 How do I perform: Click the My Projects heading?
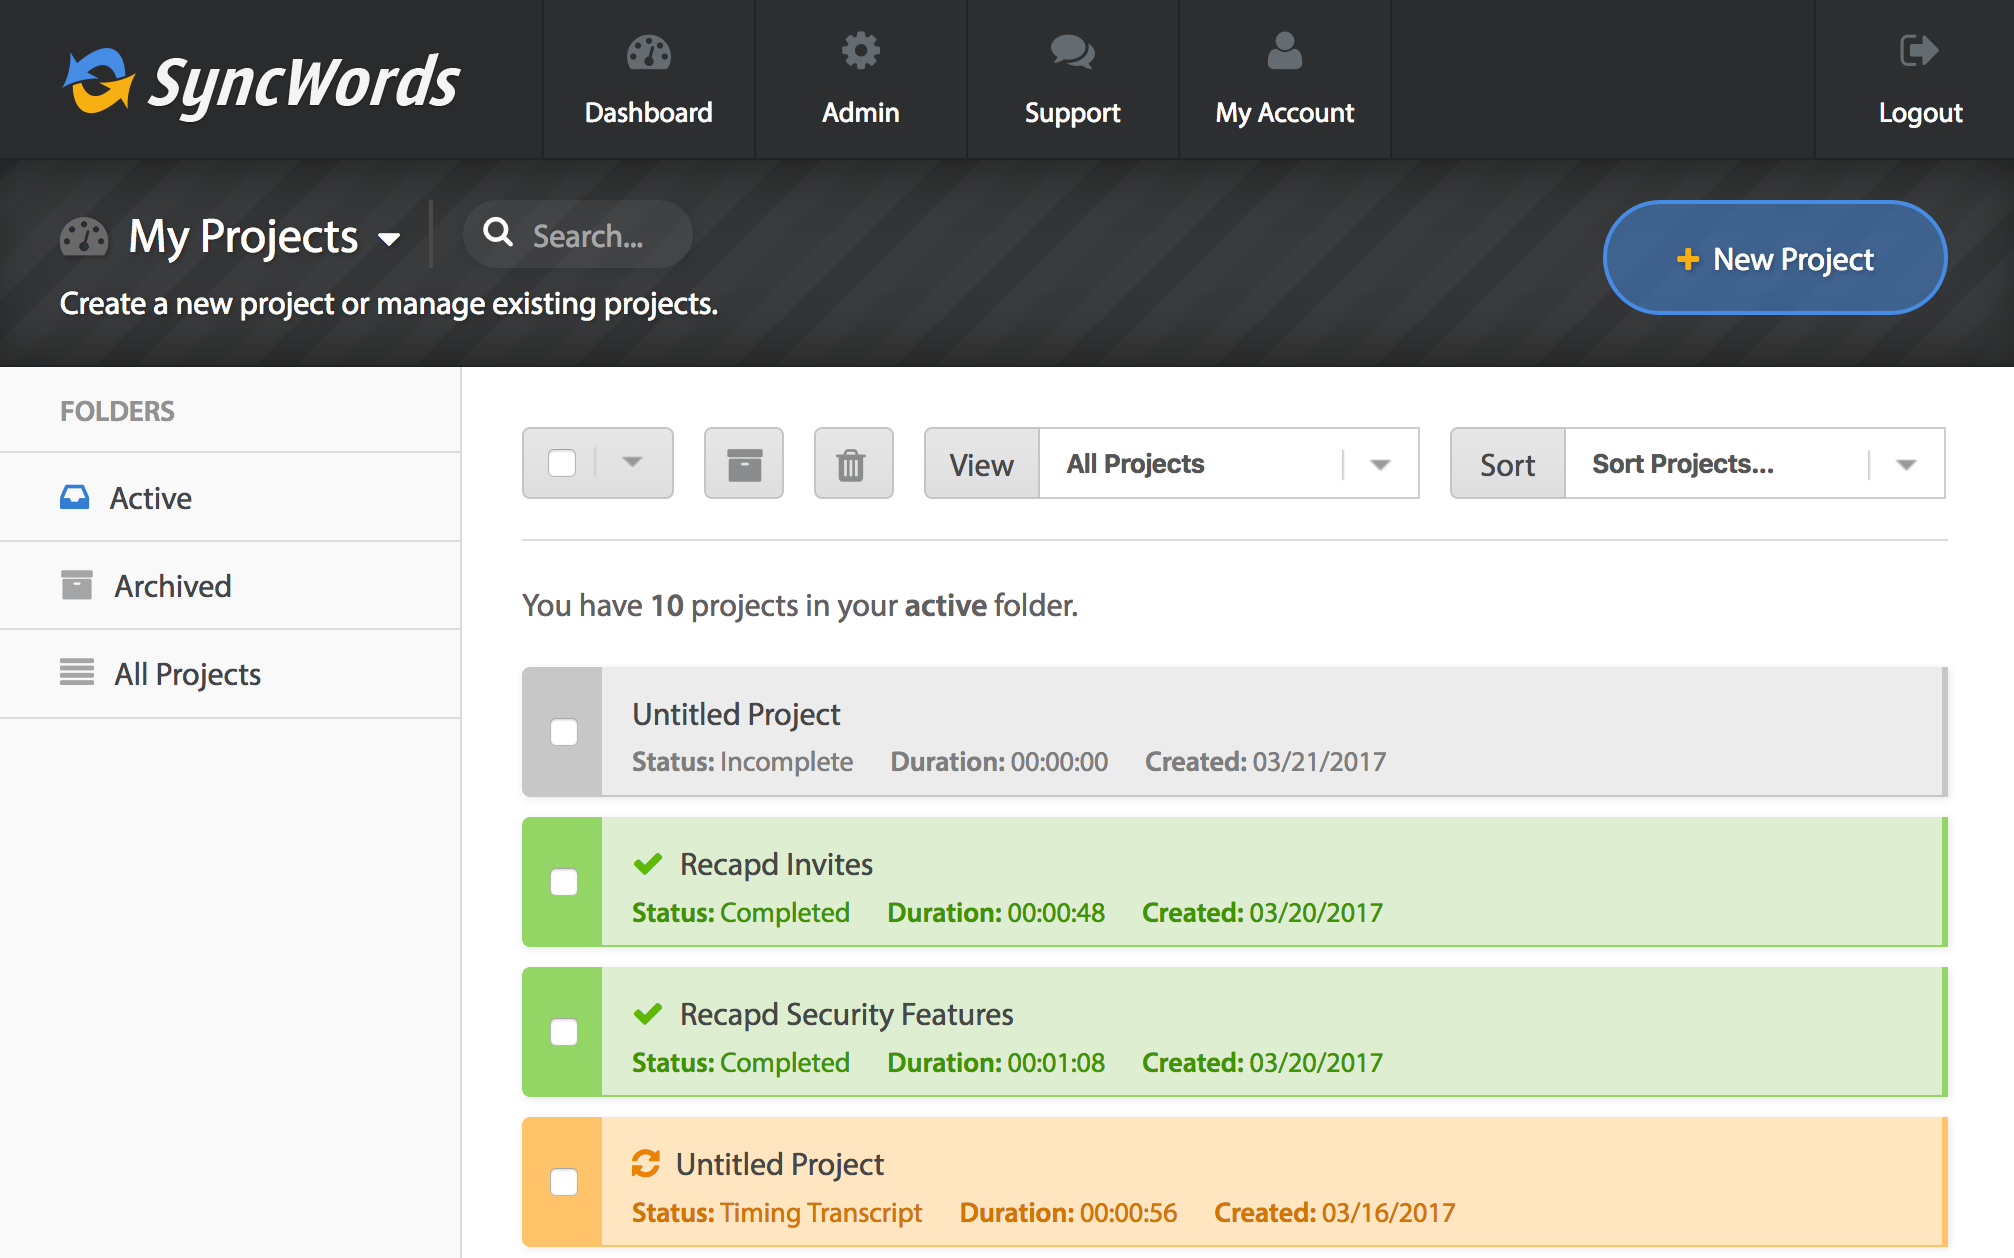[x=243, y=237]
